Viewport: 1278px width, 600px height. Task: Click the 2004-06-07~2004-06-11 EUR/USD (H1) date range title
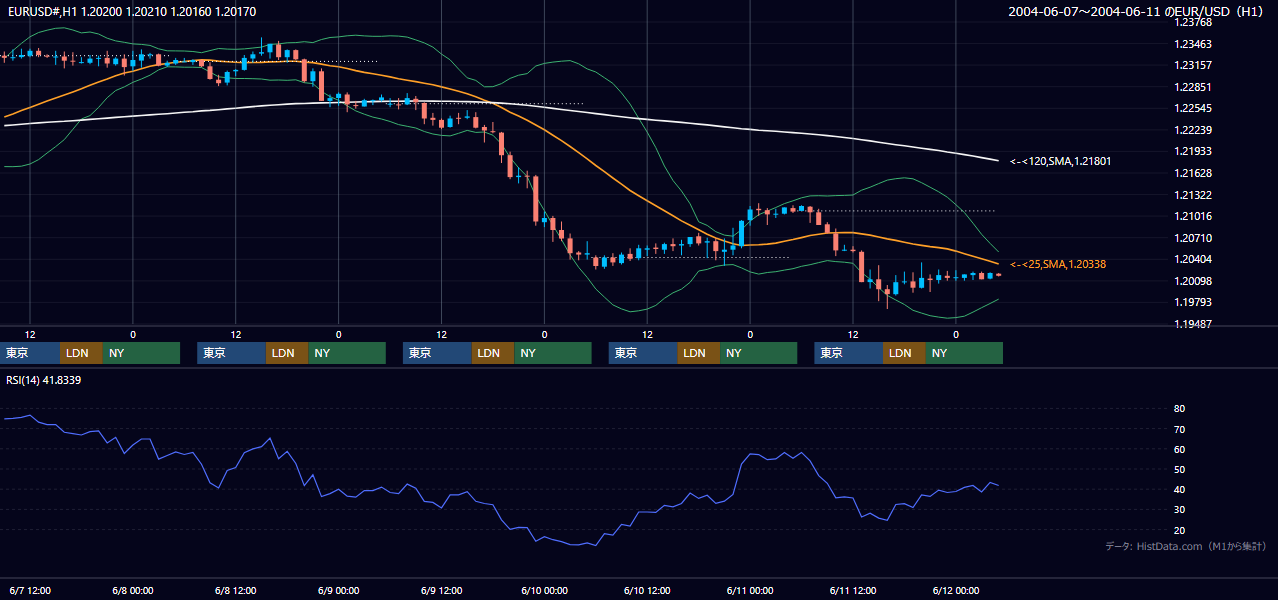pos(1138,11)
